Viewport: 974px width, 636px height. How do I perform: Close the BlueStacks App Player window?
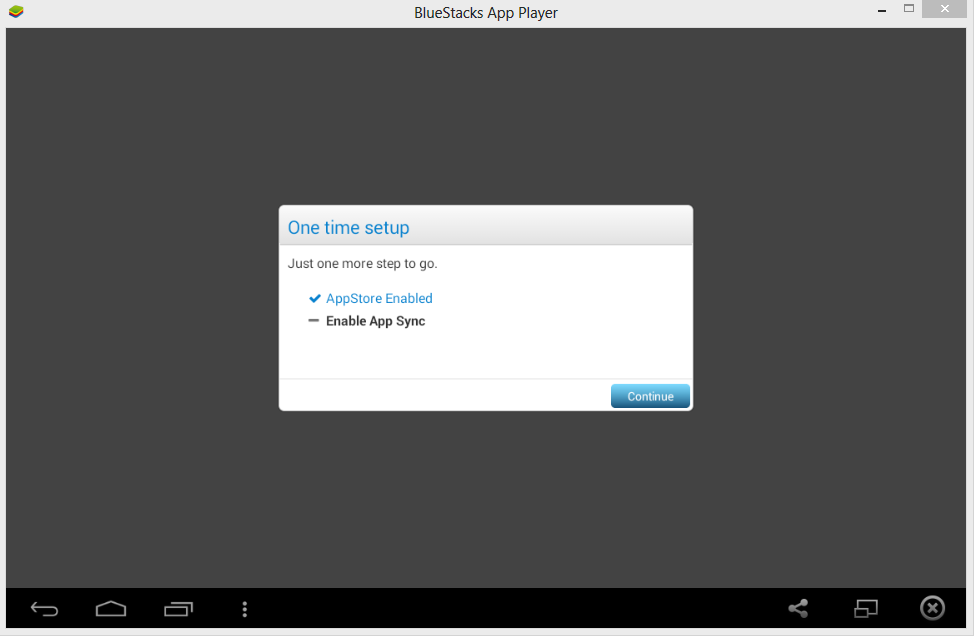click(x=945, y=9)
